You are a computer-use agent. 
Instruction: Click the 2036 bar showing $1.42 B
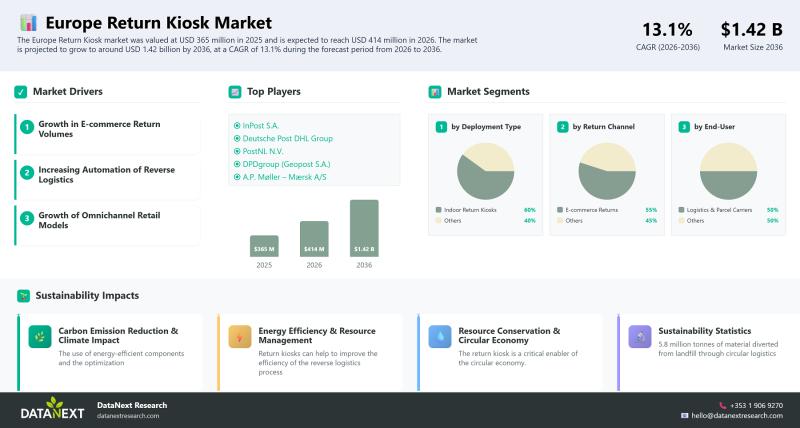[x=364, y=228]
